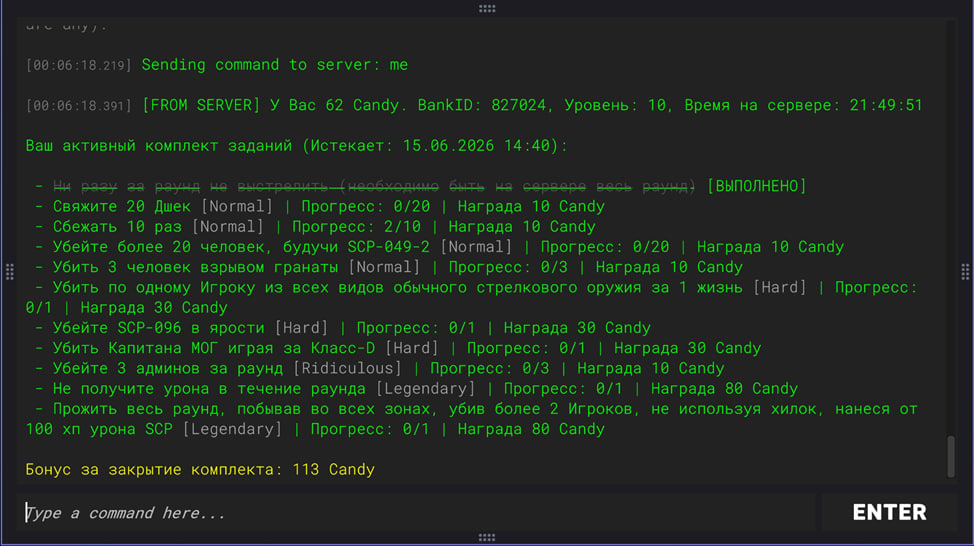
Task: Click the 'Не получите урона' task line
Action: (x=416, y=388)
